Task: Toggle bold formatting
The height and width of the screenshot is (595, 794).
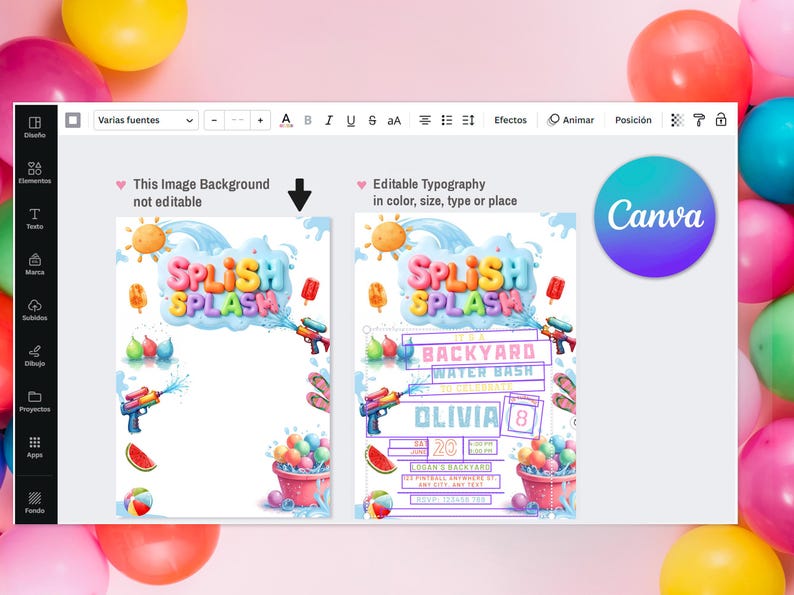Action: point(308,120)
